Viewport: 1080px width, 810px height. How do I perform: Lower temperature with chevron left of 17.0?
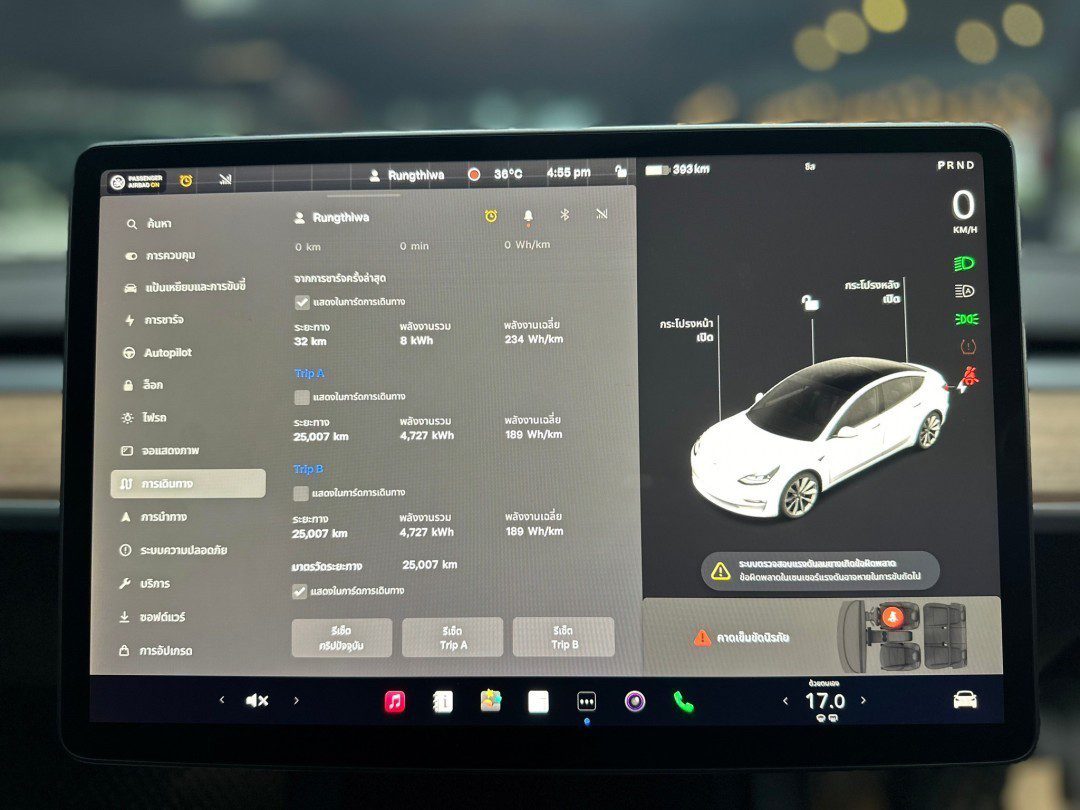pos(785,700)
